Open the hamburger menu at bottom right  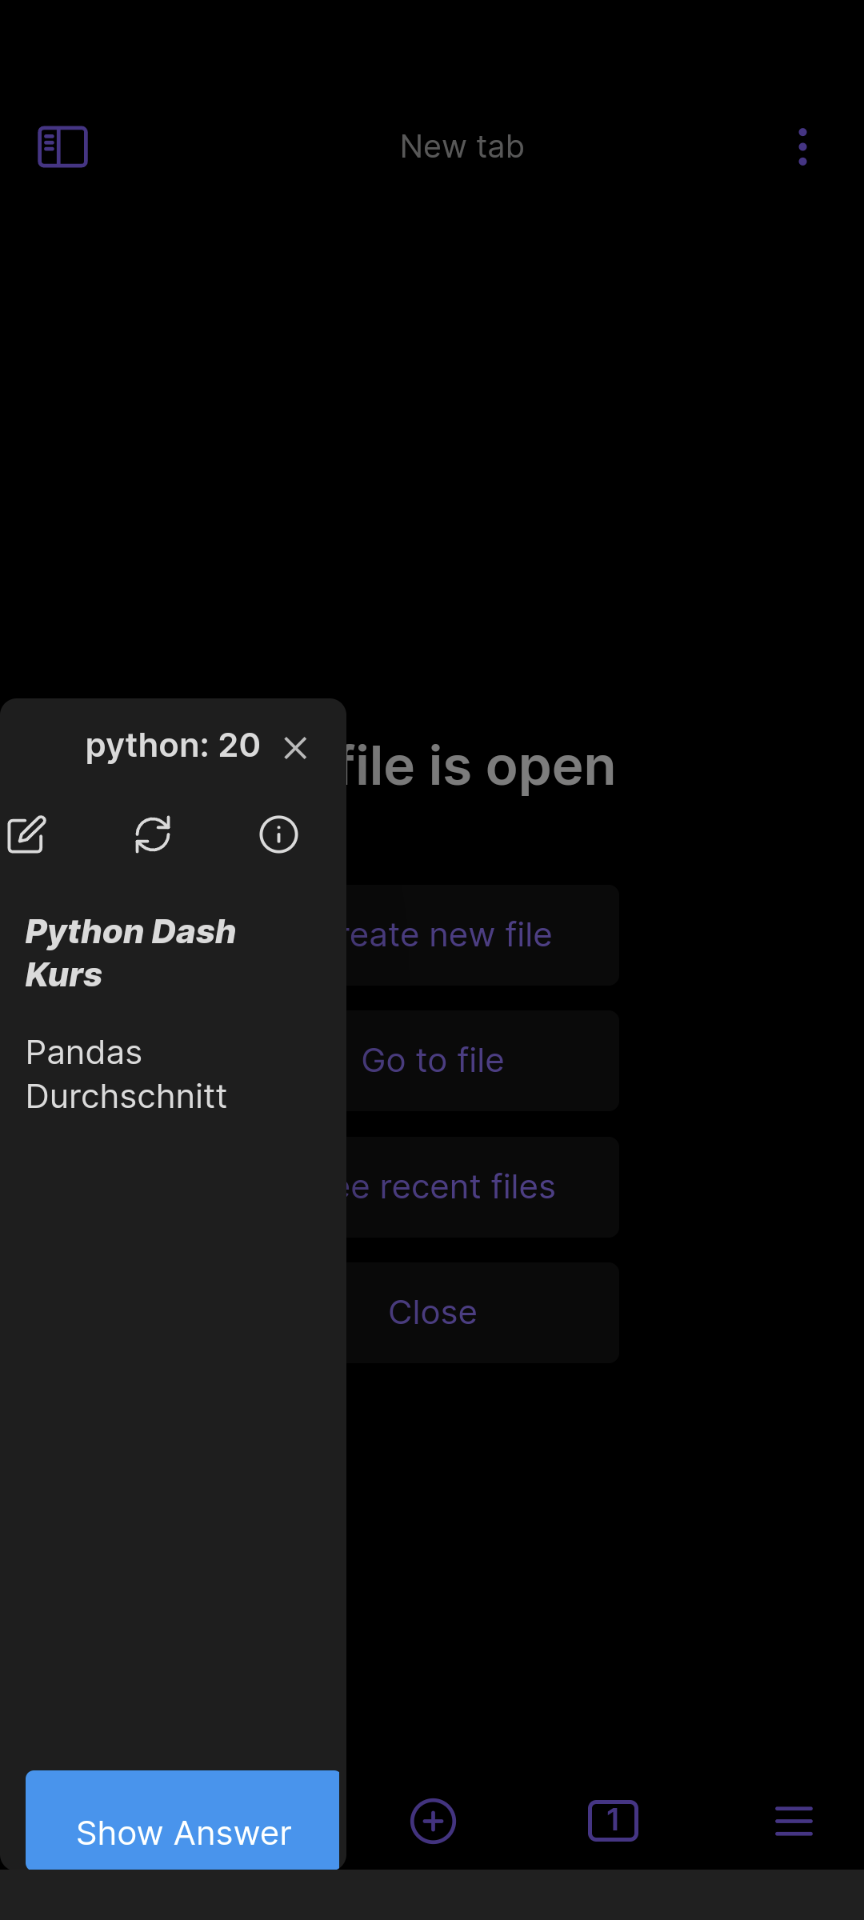click(793, 1820)
